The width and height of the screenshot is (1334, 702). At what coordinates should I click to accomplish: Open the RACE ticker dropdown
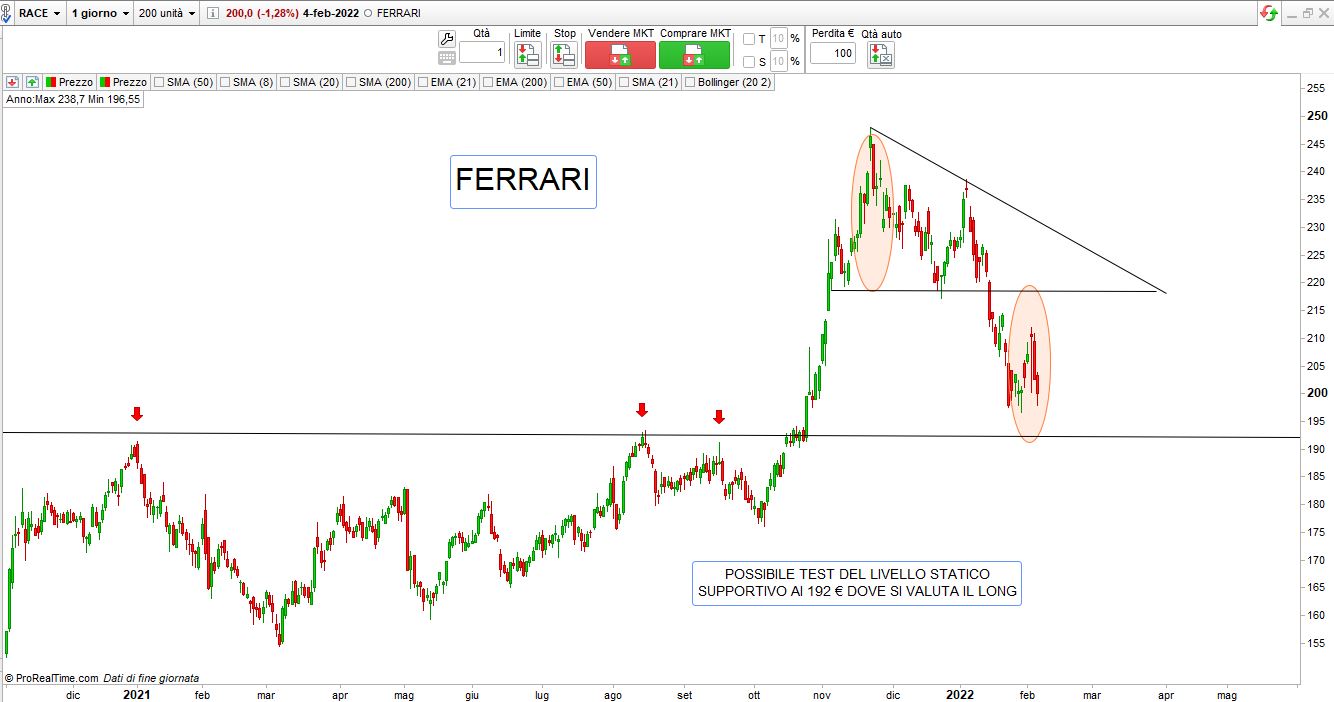point(40,13)
